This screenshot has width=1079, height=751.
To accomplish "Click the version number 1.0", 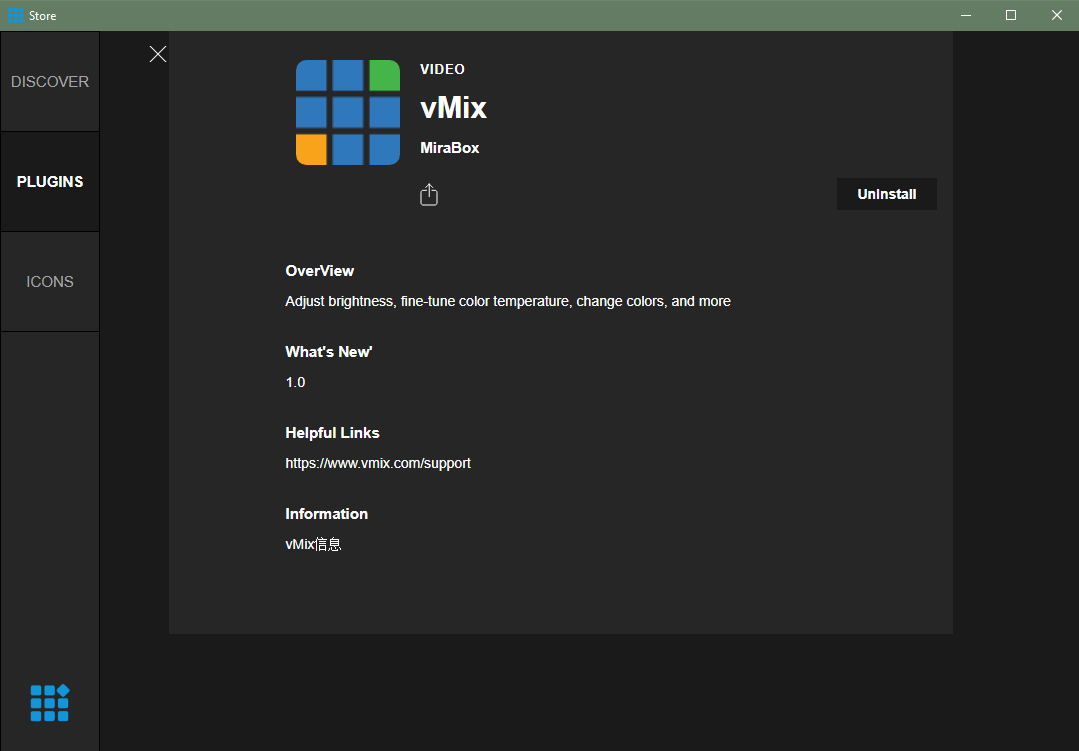I will coord(295,382).
